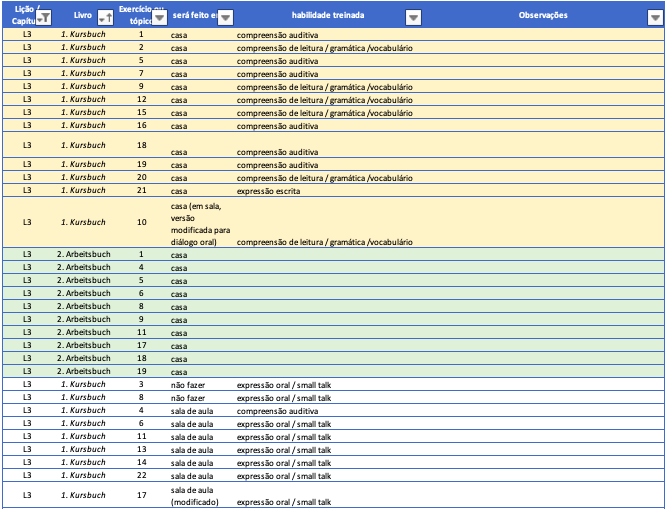Select cell with 'casa (em sala, versão modificada...)'
The height and width of the screenshot is (509, 666).
[x=201, y=223]
